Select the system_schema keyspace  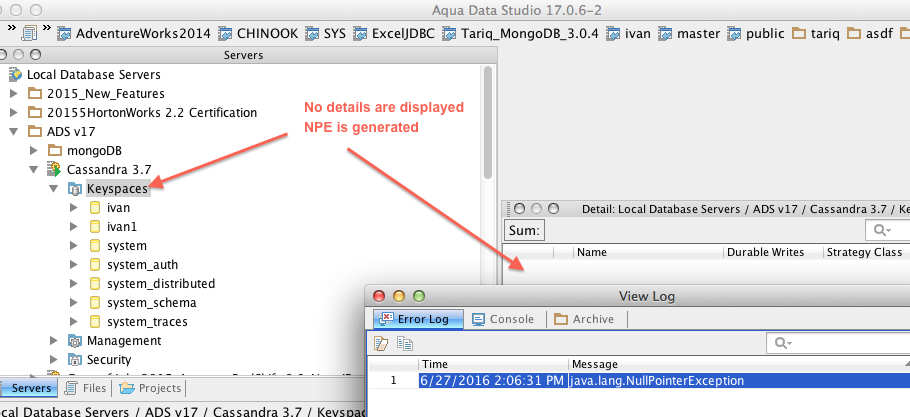coord(151,303)
